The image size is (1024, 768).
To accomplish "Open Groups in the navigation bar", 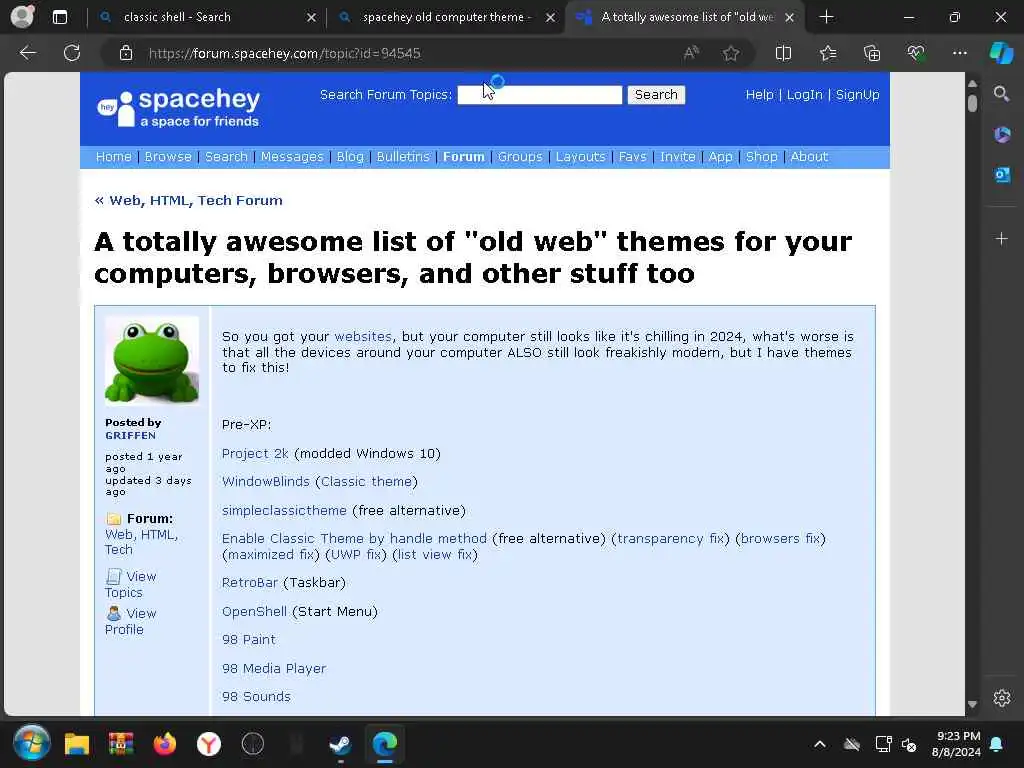I will click(520, 157).
